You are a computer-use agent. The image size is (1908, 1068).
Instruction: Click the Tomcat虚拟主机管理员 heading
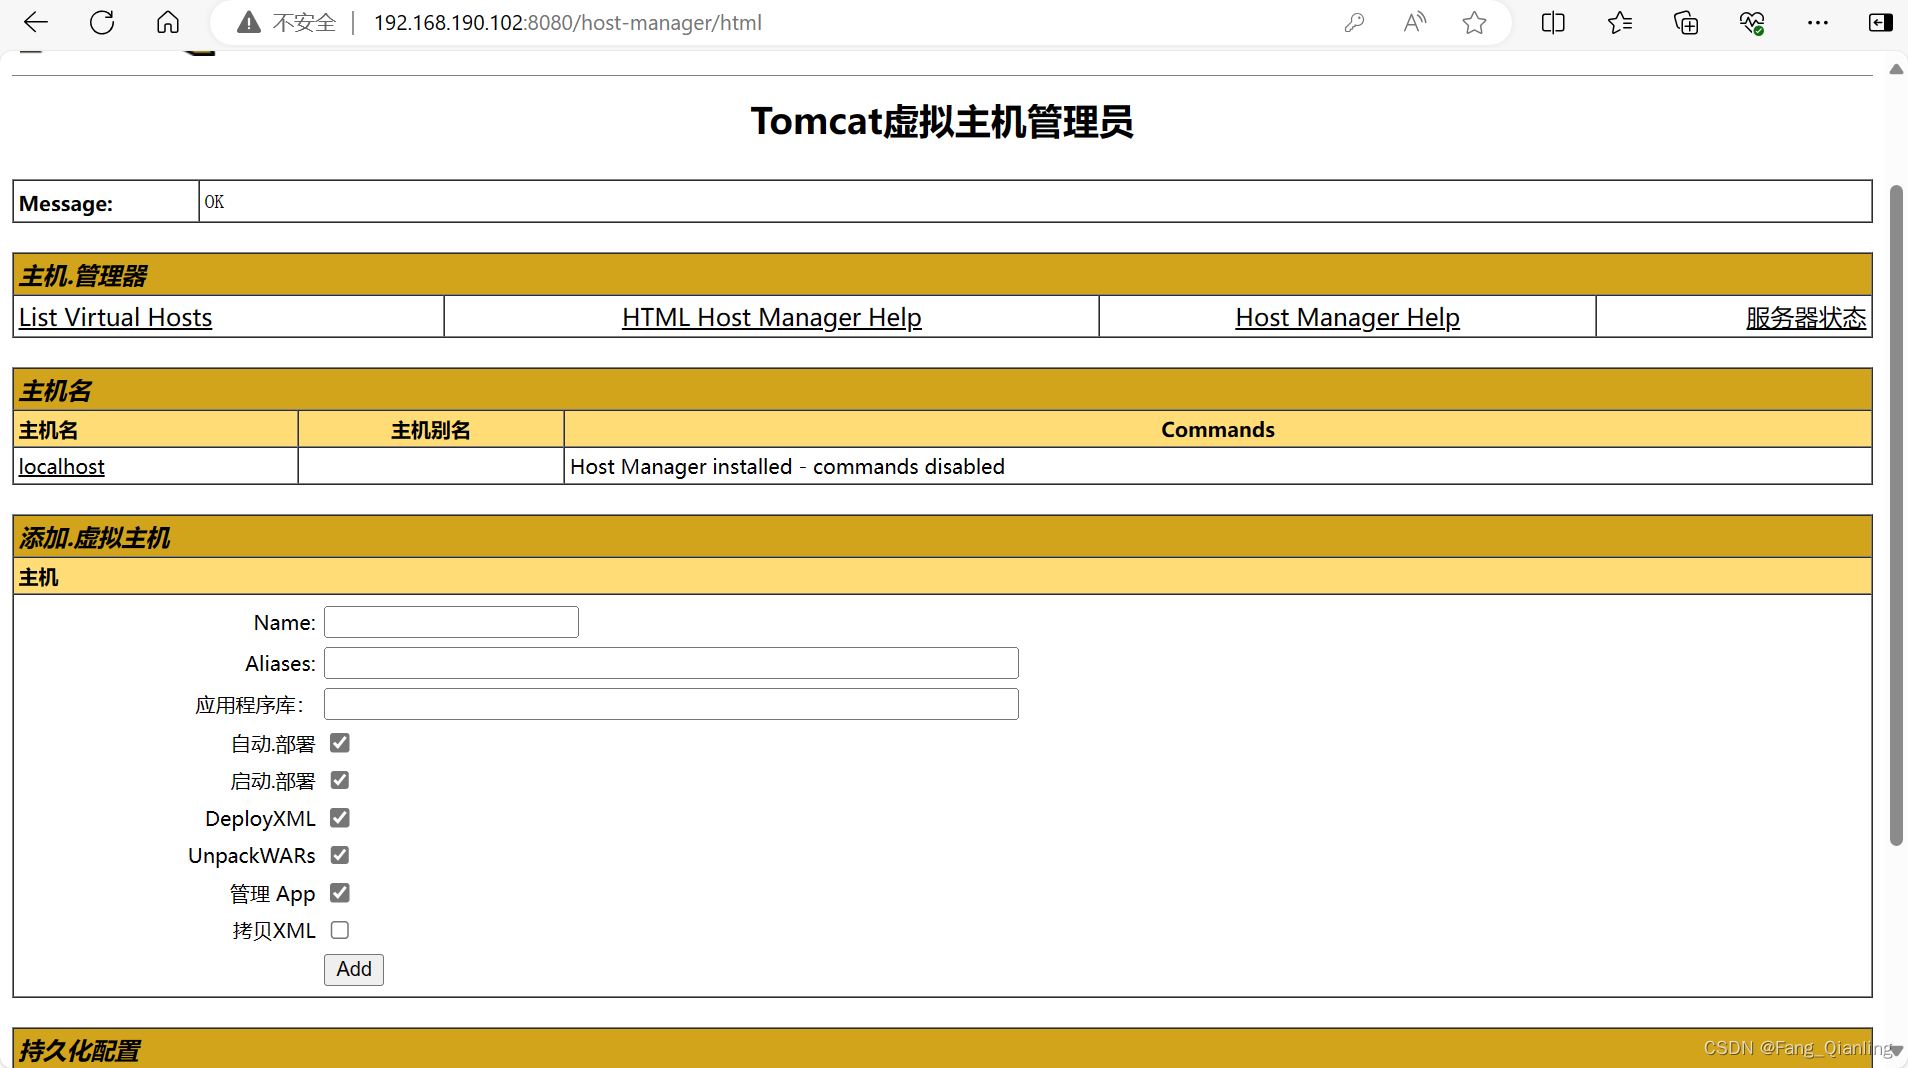[x=941, y=121]
